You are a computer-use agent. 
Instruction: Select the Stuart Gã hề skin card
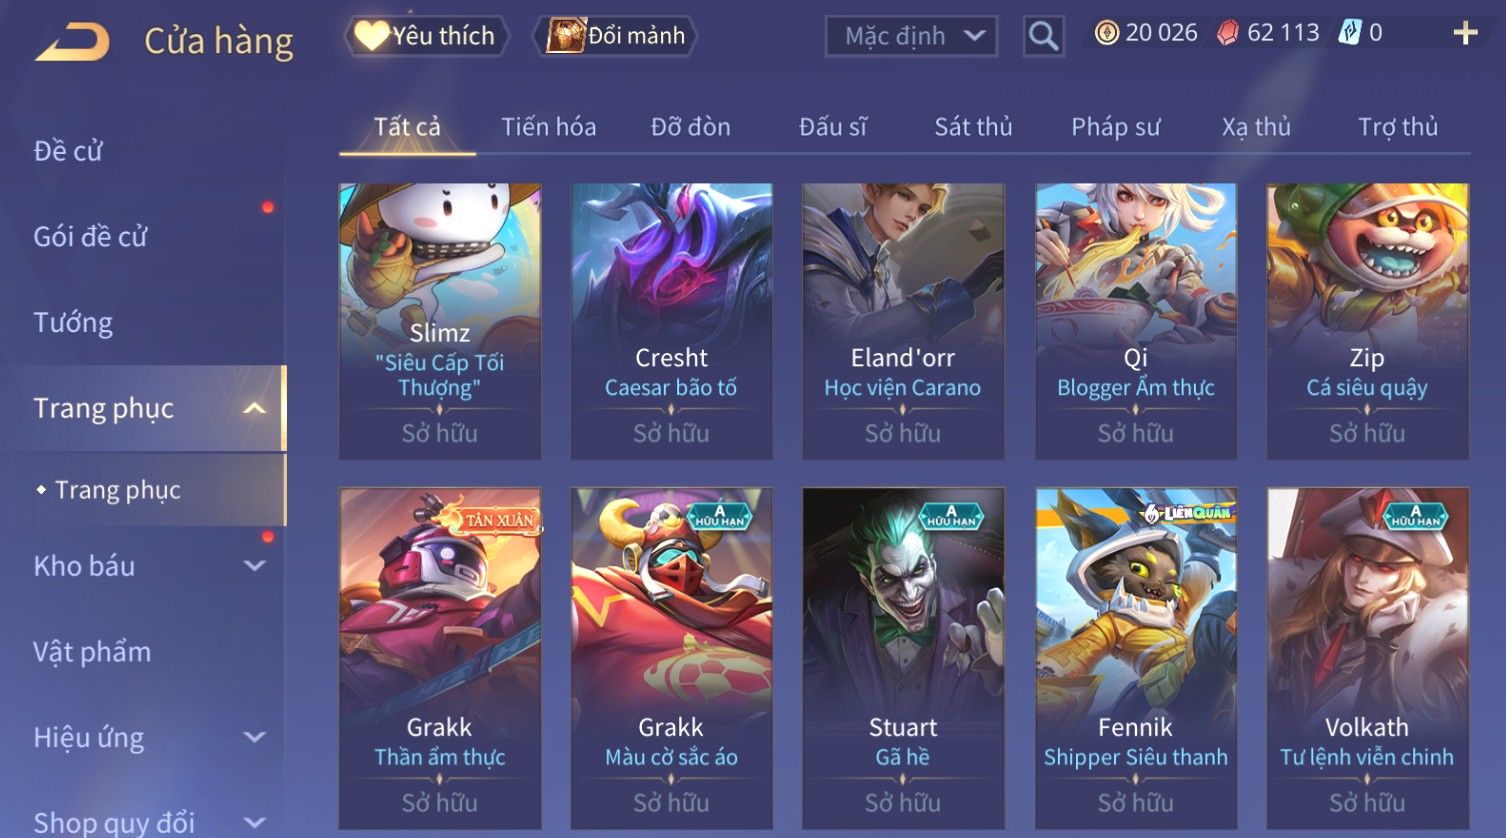903,658
